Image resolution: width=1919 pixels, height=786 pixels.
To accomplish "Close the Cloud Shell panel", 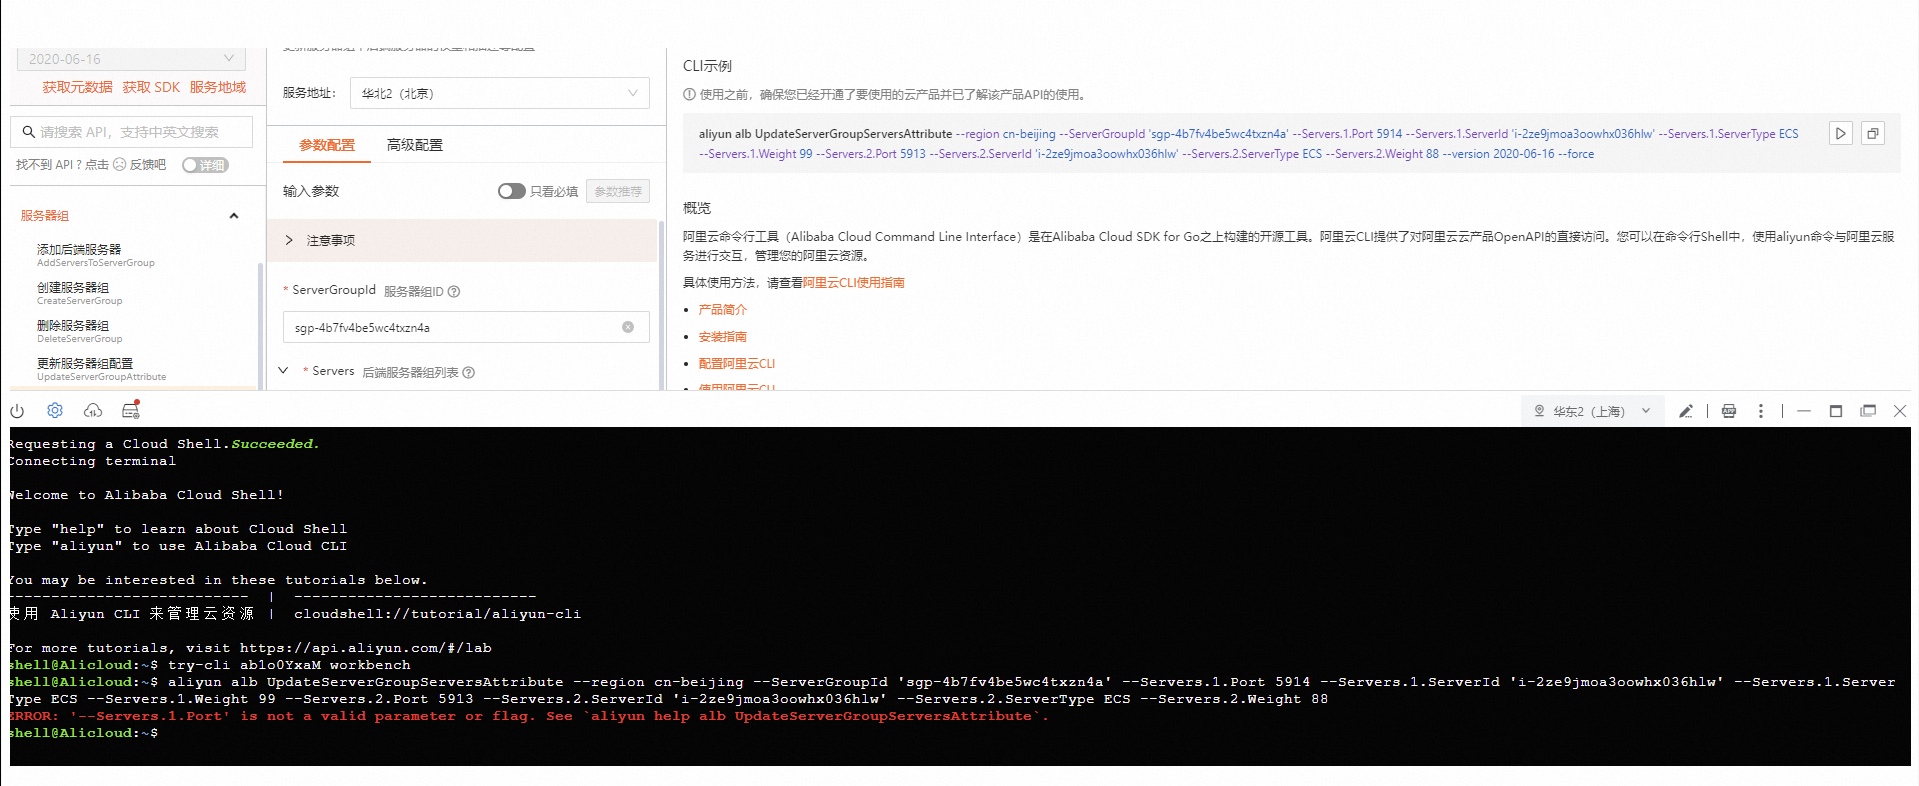I will click(1900, 411).
